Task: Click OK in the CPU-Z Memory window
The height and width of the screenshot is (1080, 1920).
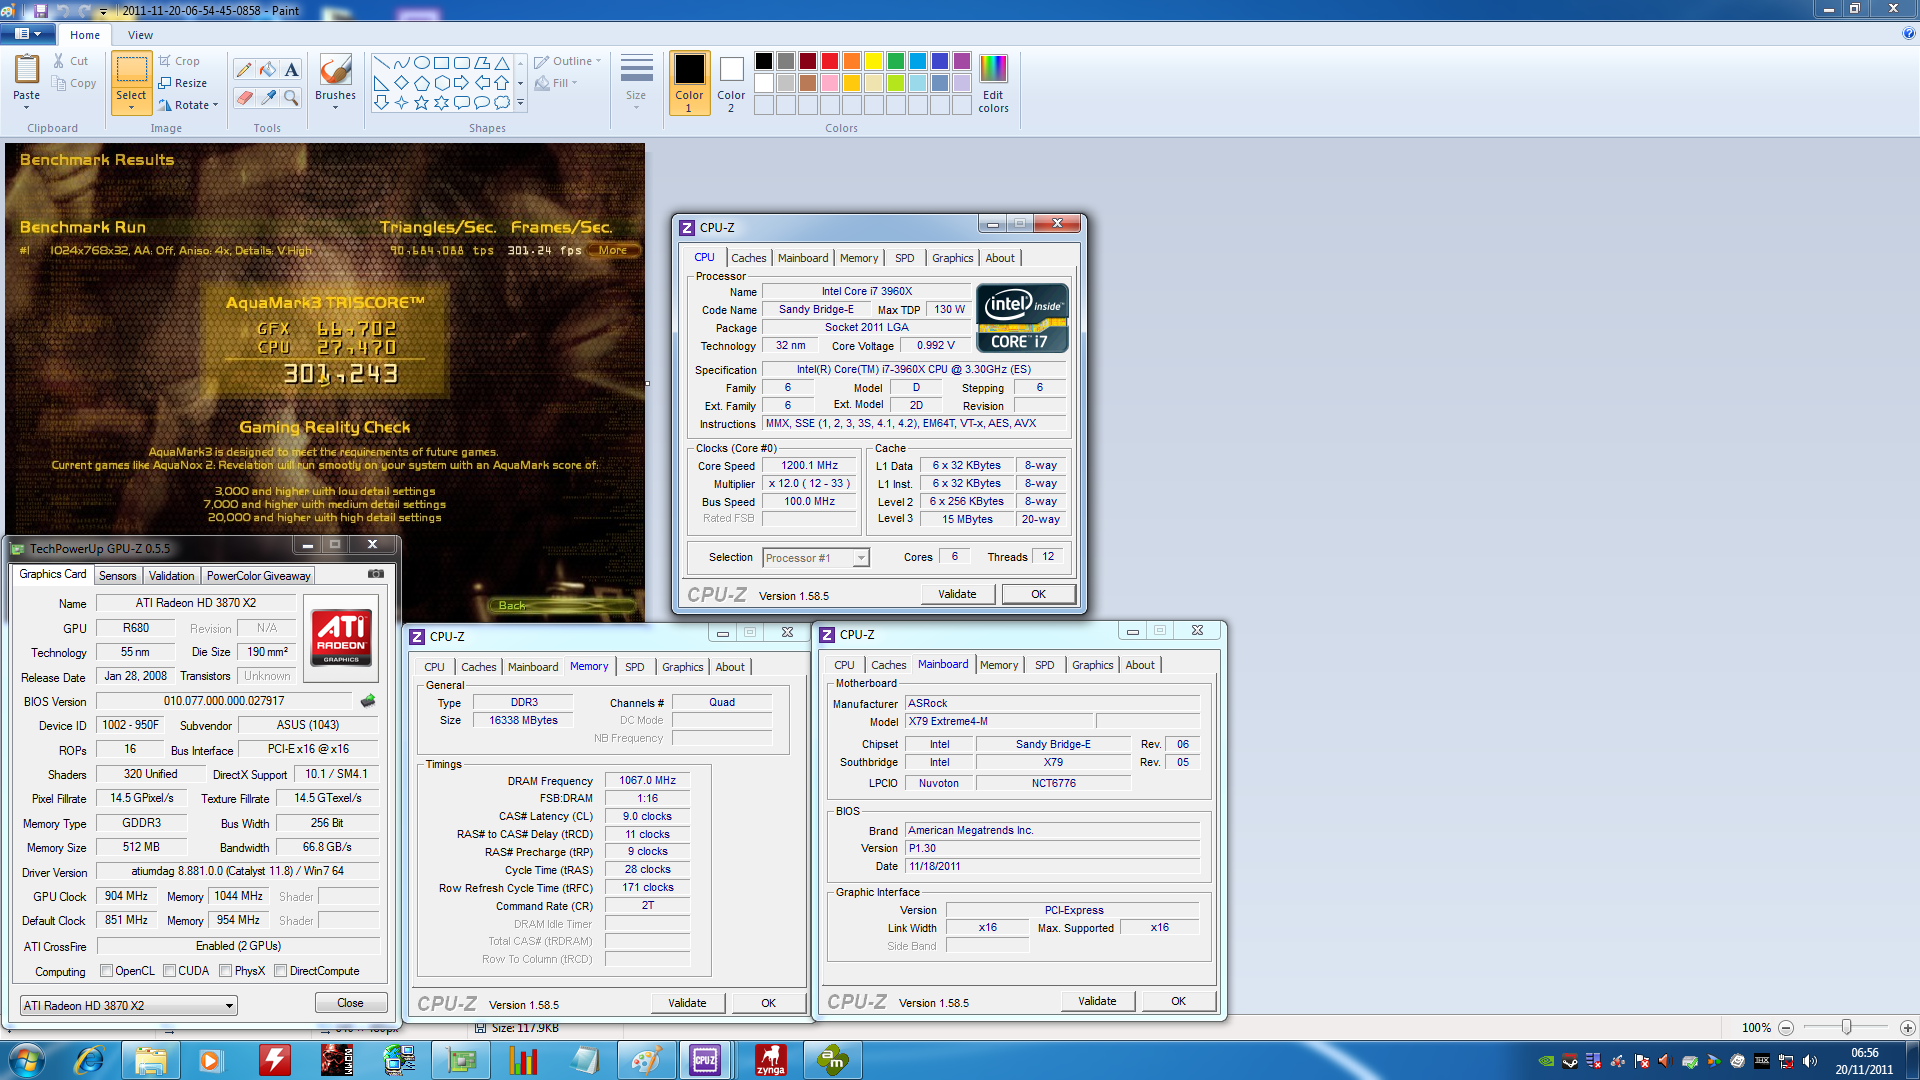Action: [768, 1003]
